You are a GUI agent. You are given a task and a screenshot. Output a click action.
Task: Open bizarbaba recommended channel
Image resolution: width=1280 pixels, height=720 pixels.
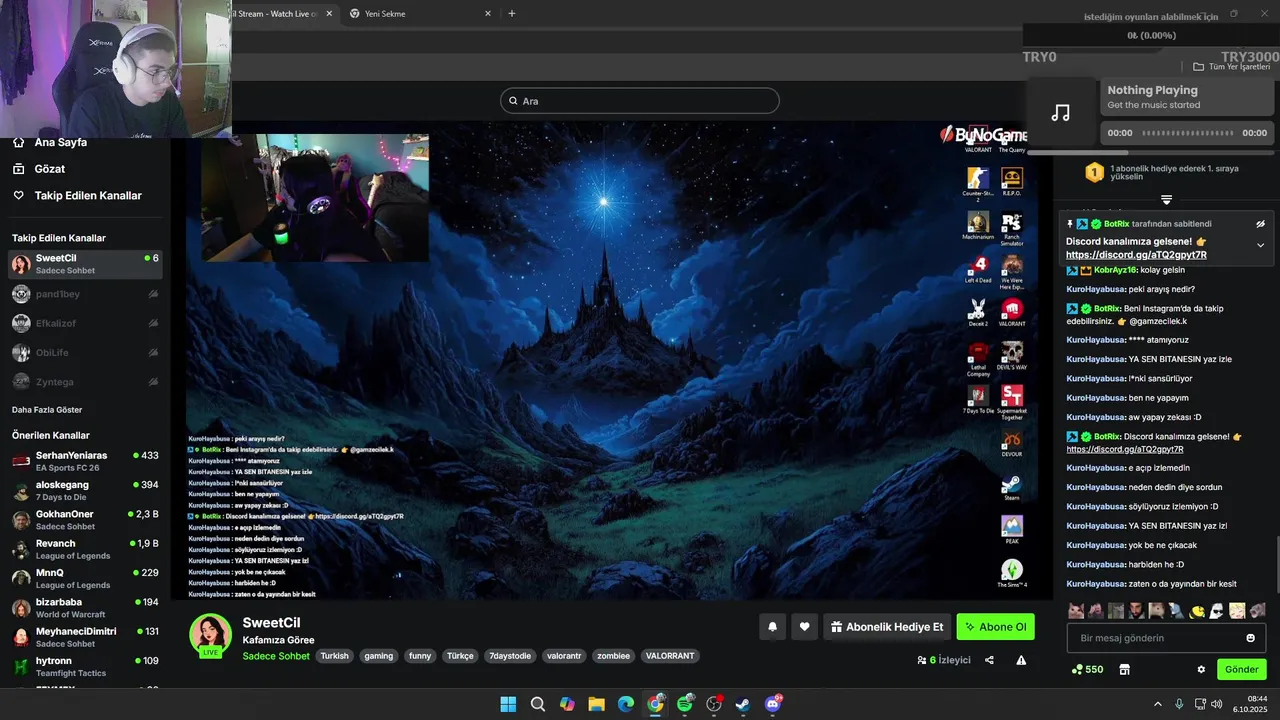(x=85, y=608)
